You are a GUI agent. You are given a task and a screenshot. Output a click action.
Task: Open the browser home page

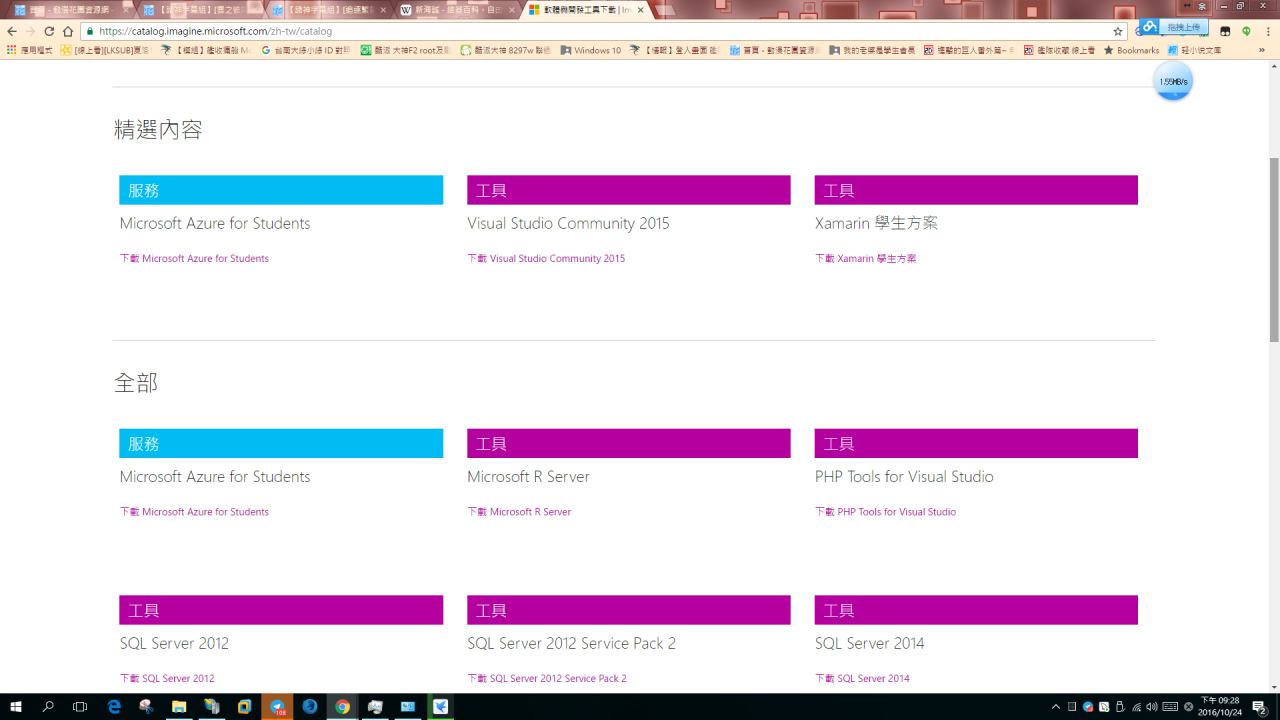68,31
